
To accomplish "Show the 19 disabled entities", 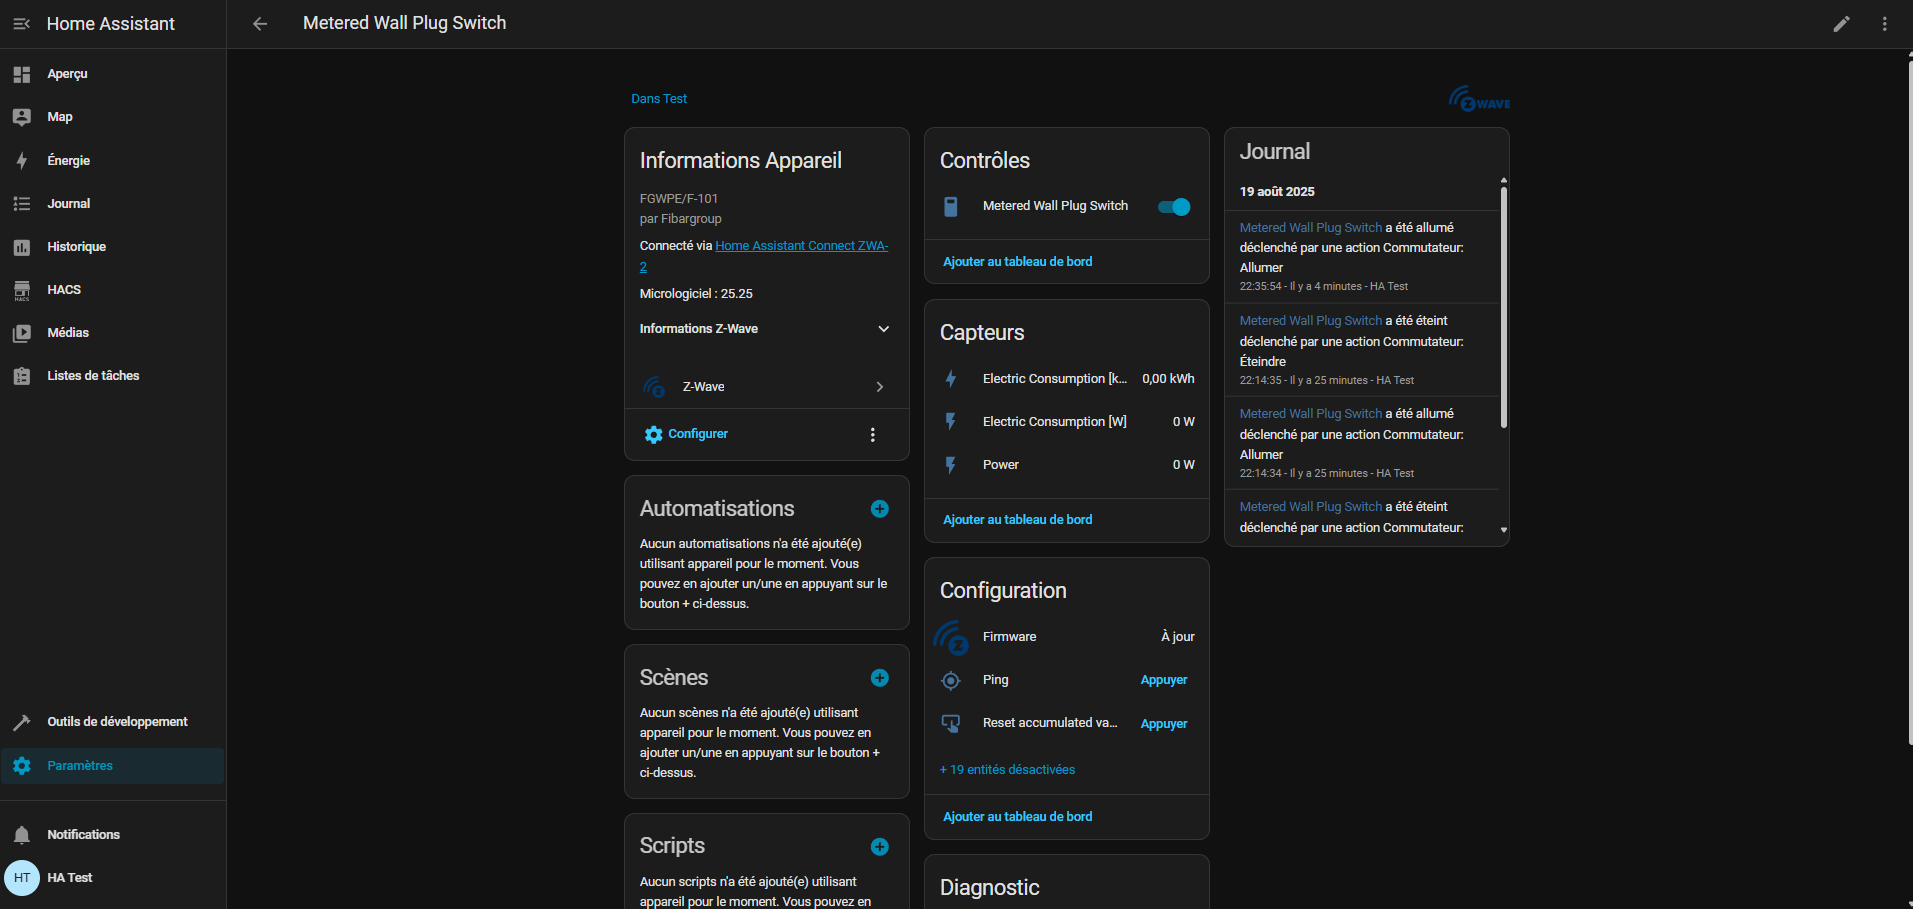I will [1007, 770].
